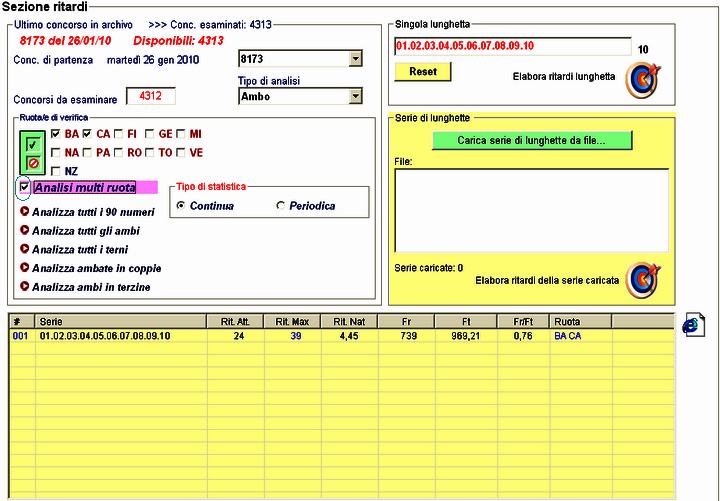Click the green select-all wheels checkmark icon
720x501 pixels.
coord(32,144)
